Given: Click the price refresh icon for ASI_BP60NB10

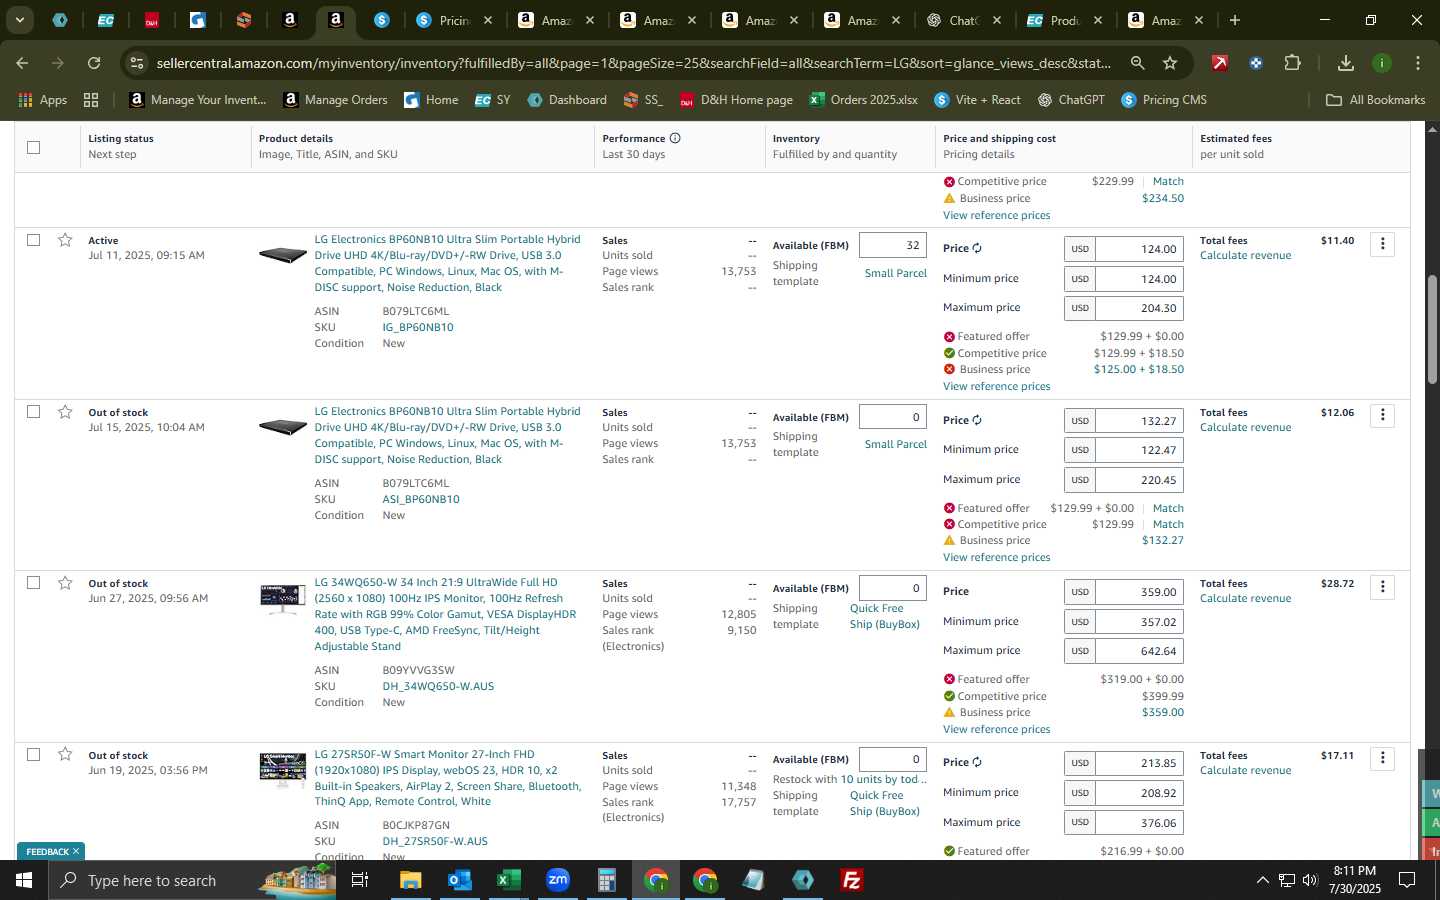Looking at the screenshot, I should tap(977, 420).
